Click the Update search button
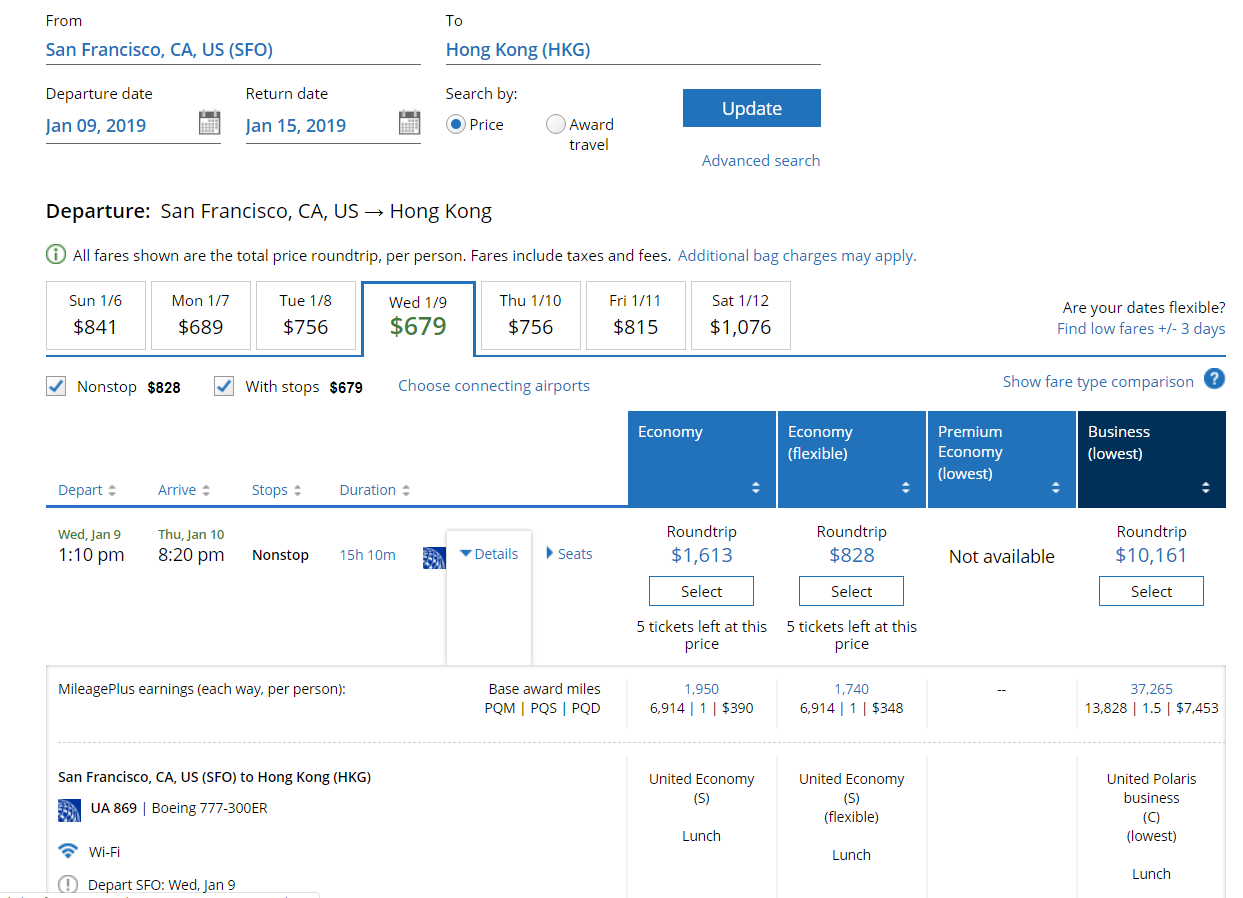 point(751,108)
